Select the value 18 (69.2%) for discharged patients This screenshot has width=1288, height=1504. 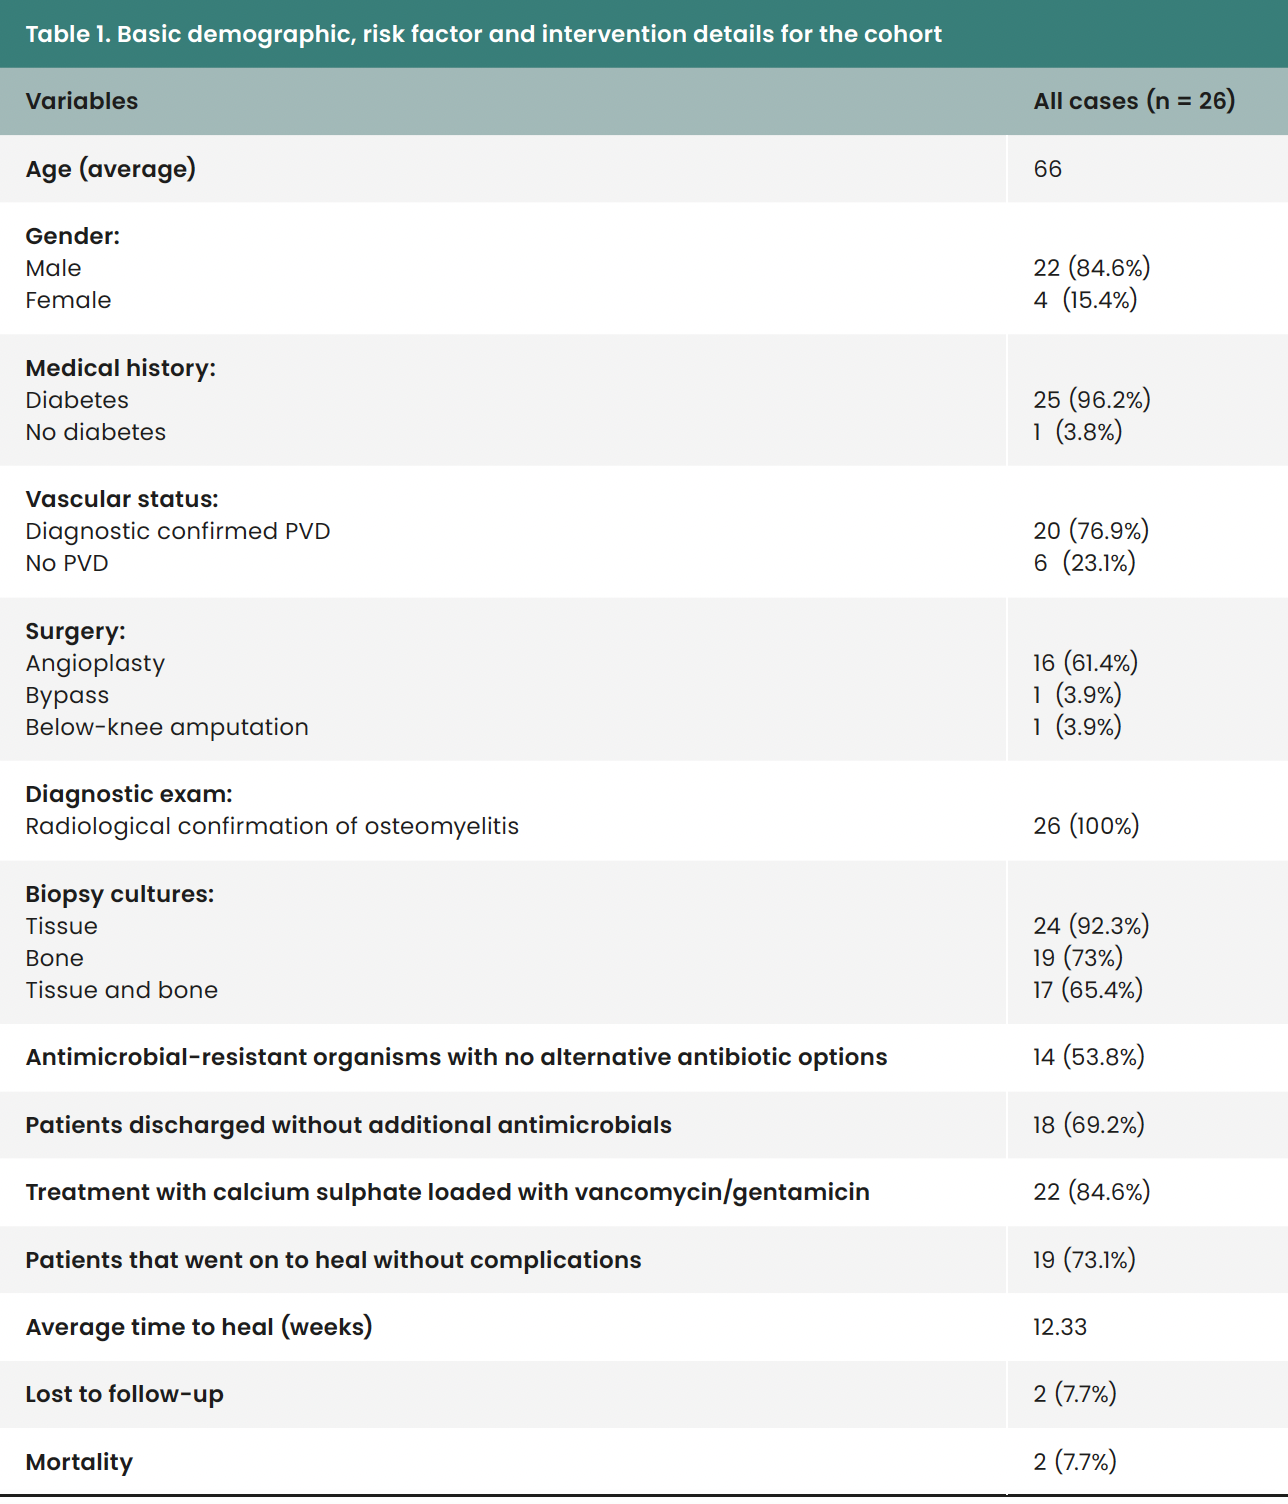pos(1088,1125)
